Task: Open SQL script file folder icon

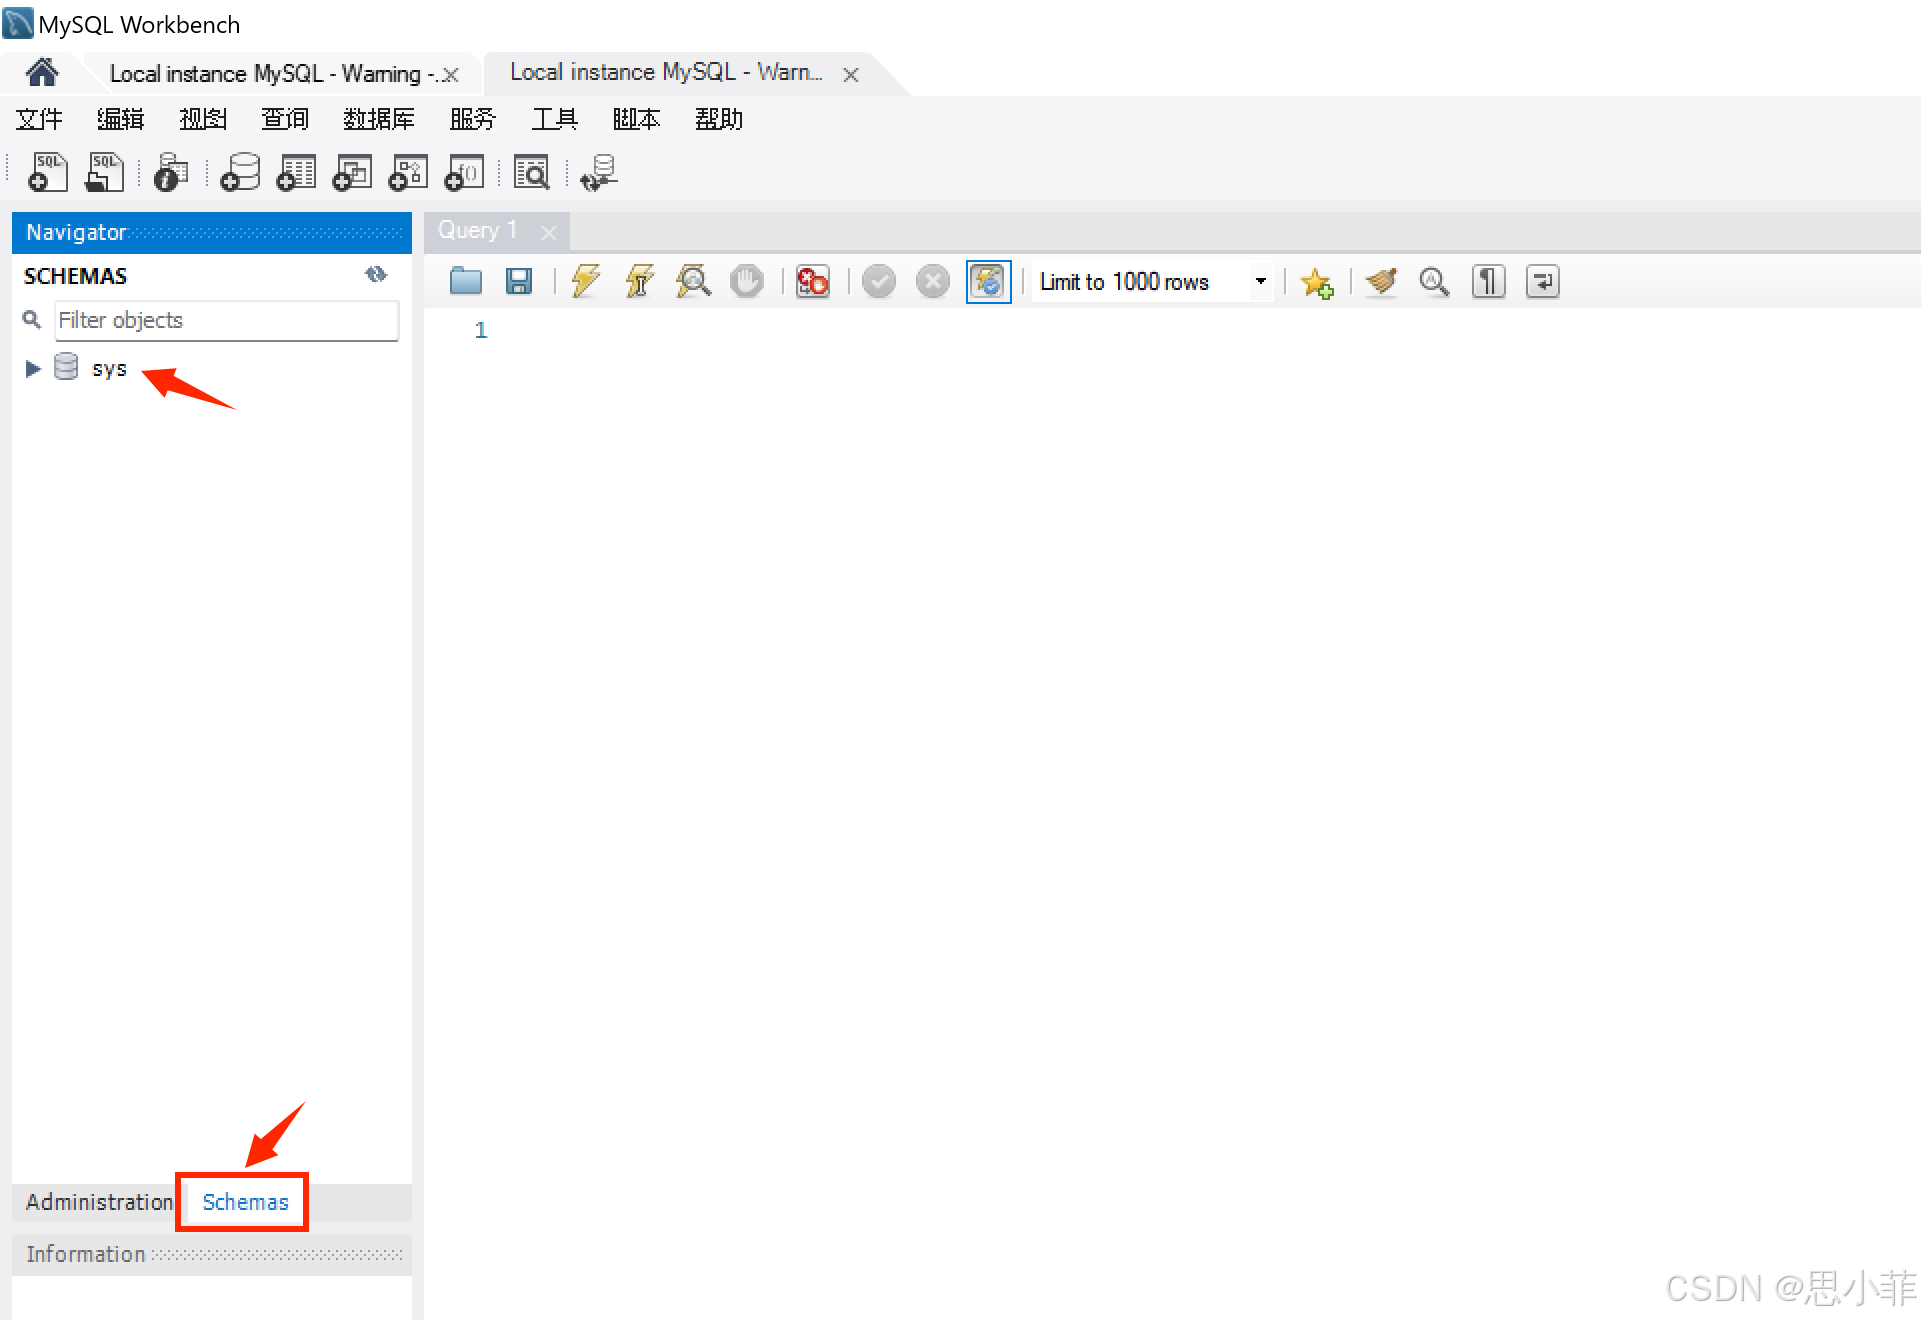Action: click(x=466, y=282)
